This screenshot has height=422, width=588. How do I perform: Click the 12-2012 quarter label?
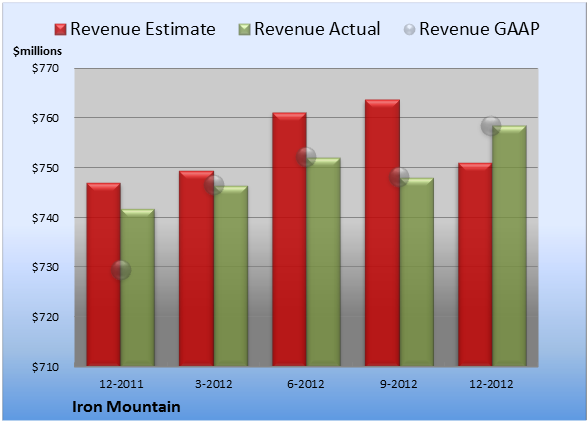pos(491,384)
